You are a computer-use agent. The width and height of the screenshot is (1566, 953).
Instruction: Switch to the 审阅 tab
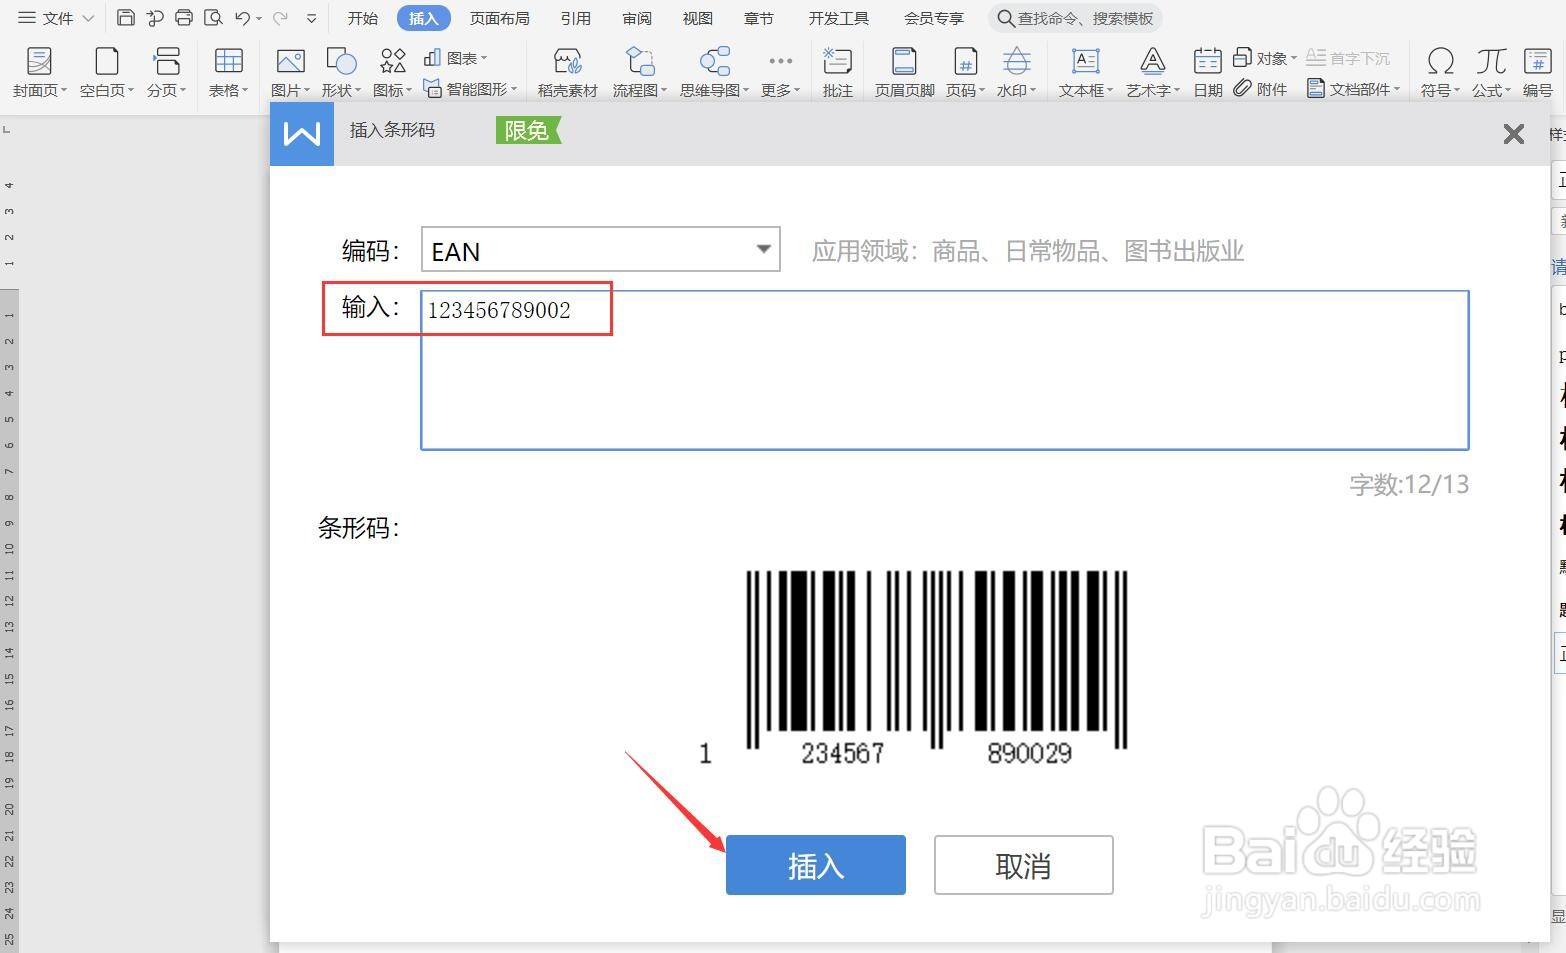[637, 18]
